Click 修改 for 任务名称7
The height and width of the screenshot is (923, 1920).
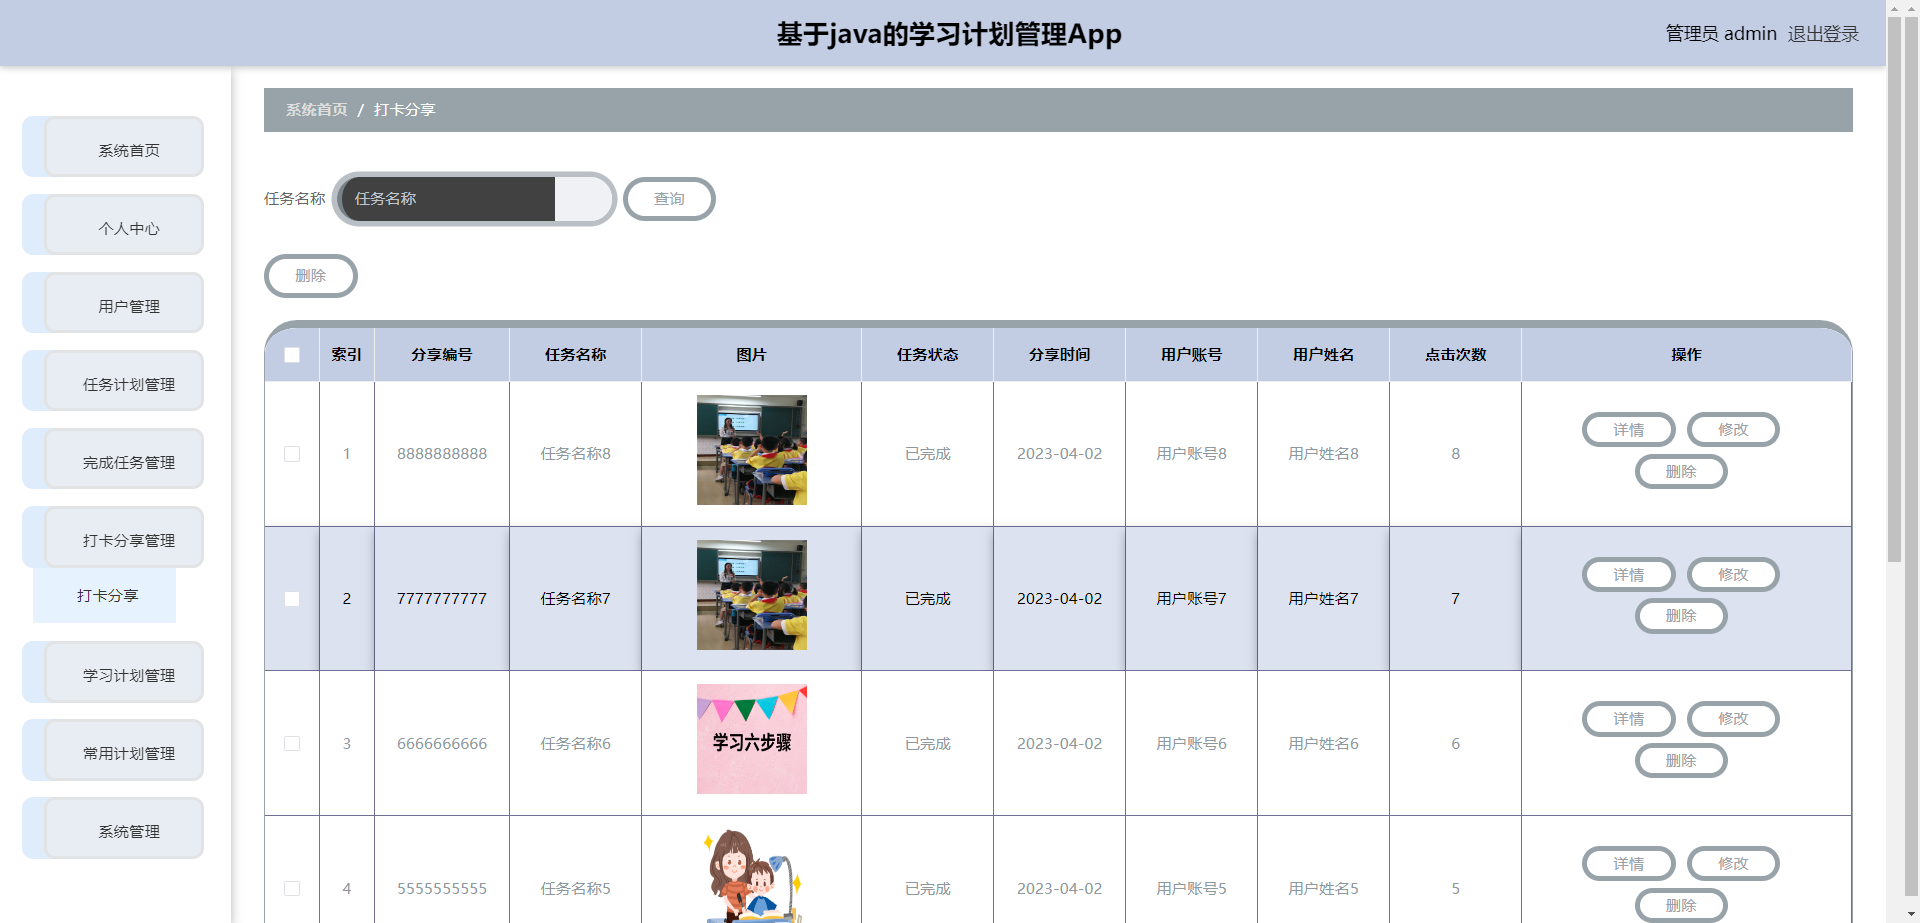[1733, 574]
